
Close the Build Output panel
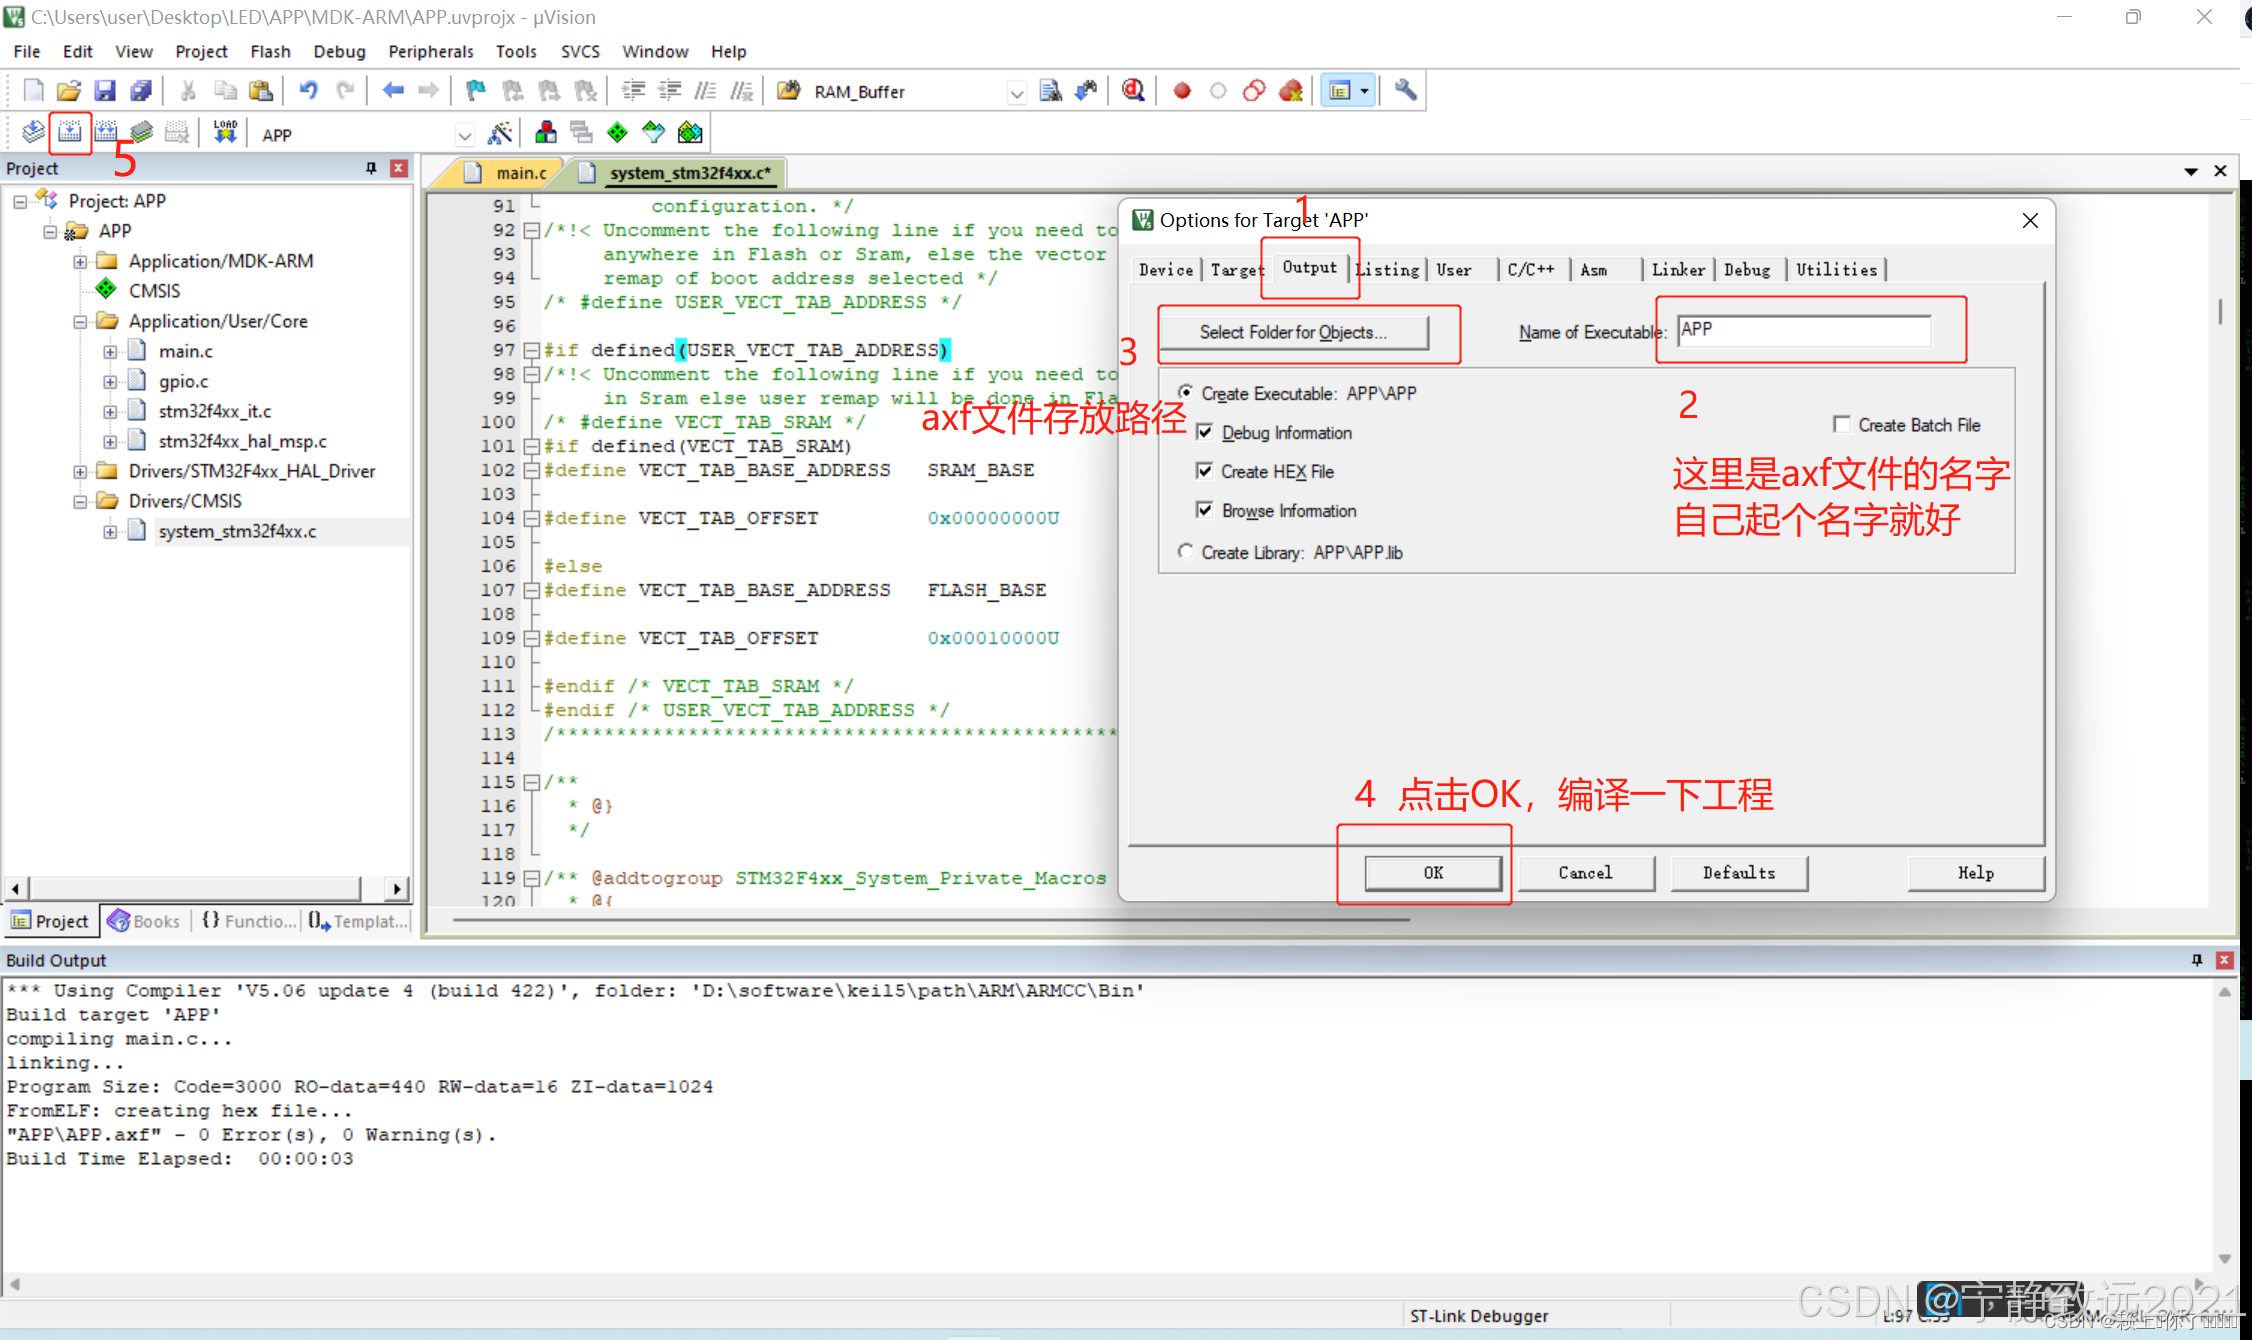[x=2225, y=960]
